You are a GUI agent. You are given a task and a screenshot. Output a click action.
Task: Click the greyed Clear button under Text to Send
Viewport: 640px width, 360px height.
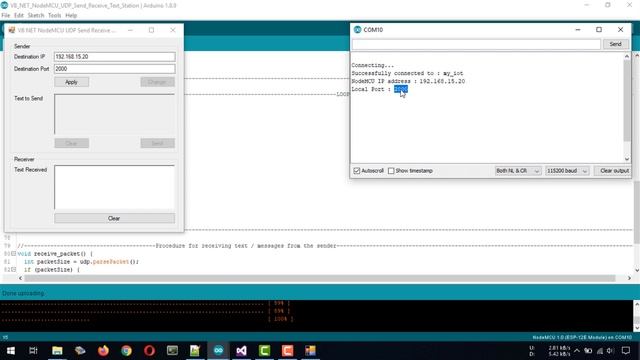(71, 143)
